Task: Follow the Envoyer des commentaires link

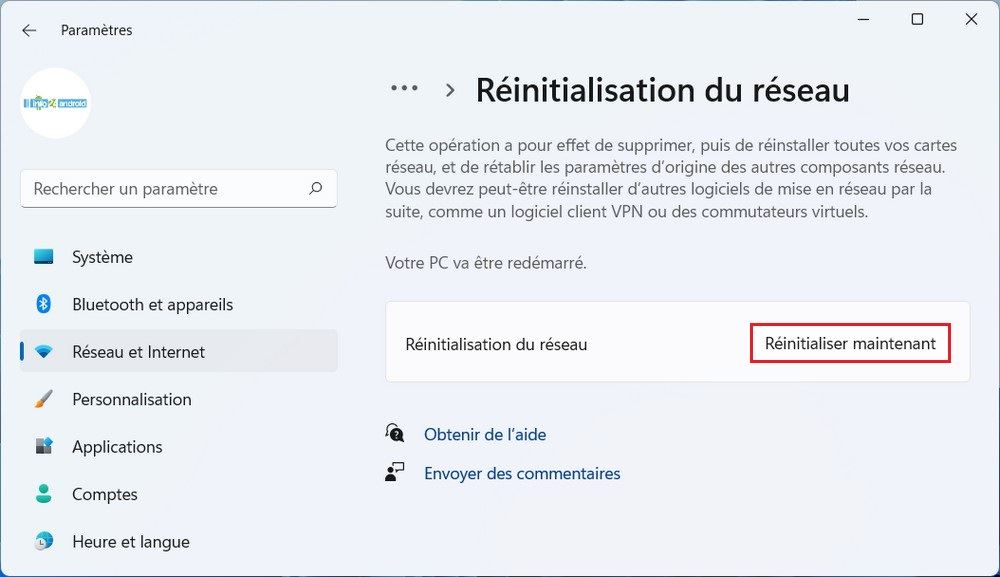Action: click(522, 471)
